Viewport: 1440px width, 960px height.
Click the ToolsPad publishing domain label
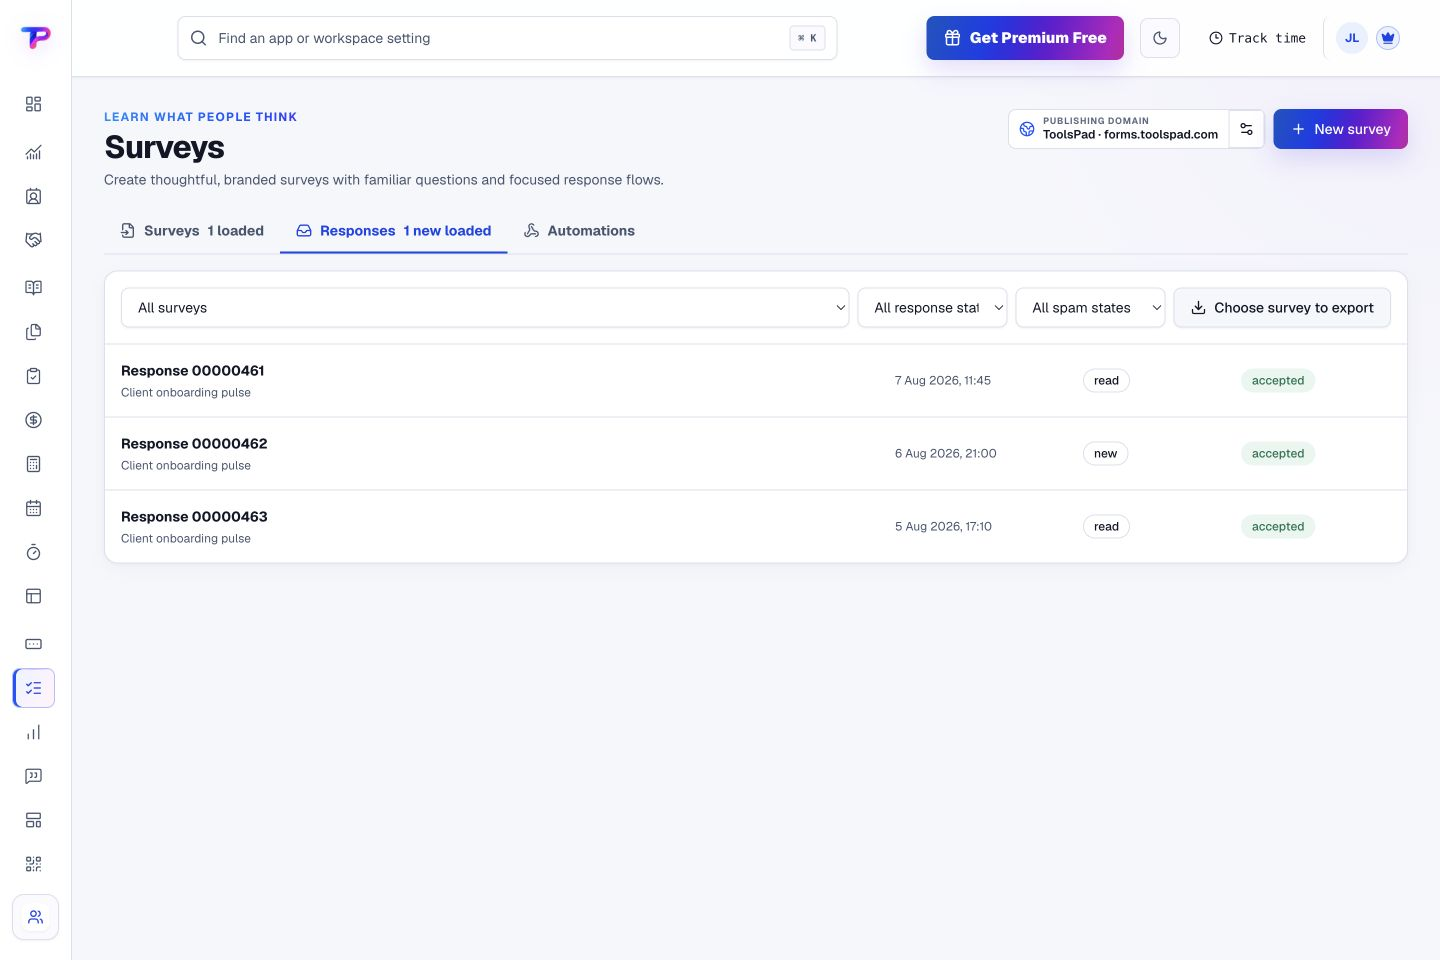(x=1119, y=129)
